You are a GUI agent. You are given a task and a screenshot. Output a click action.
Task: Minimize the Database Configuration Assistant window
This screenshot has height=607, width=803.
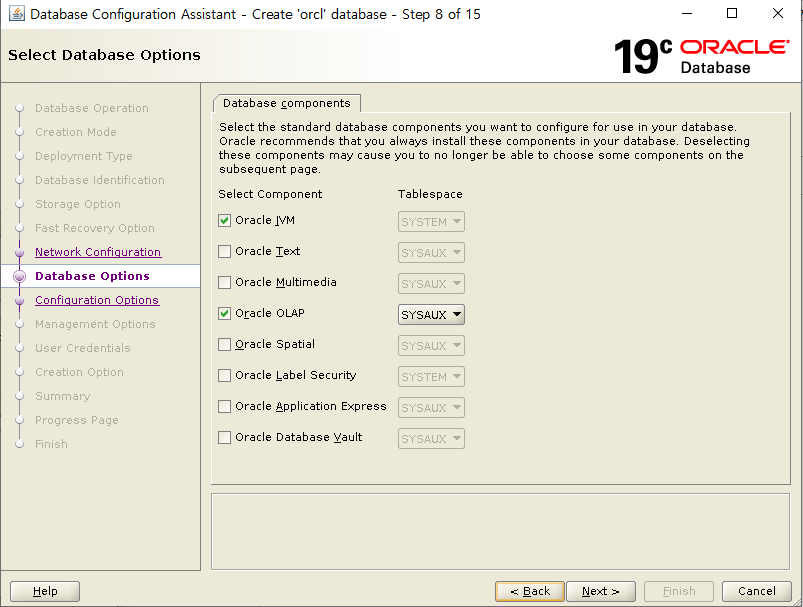tap(687, 14)
